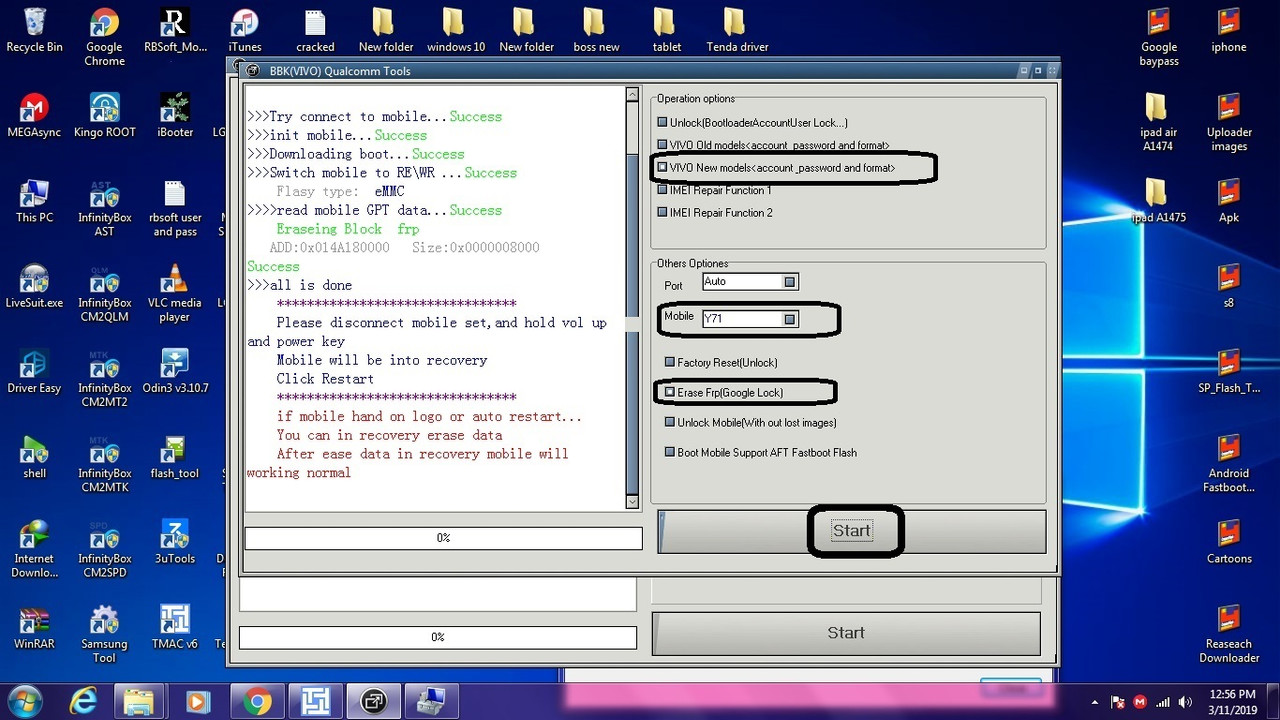Launch InfinityBox AST shortcut
1280x720 pixels.
104,207
